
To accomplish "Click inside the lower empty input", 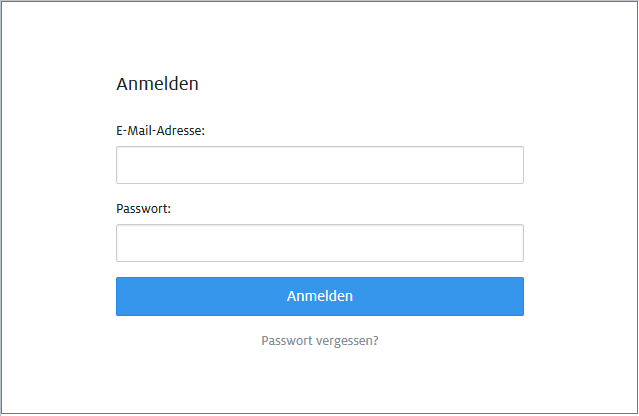I will pyautogui.click(x=319, y=243).
